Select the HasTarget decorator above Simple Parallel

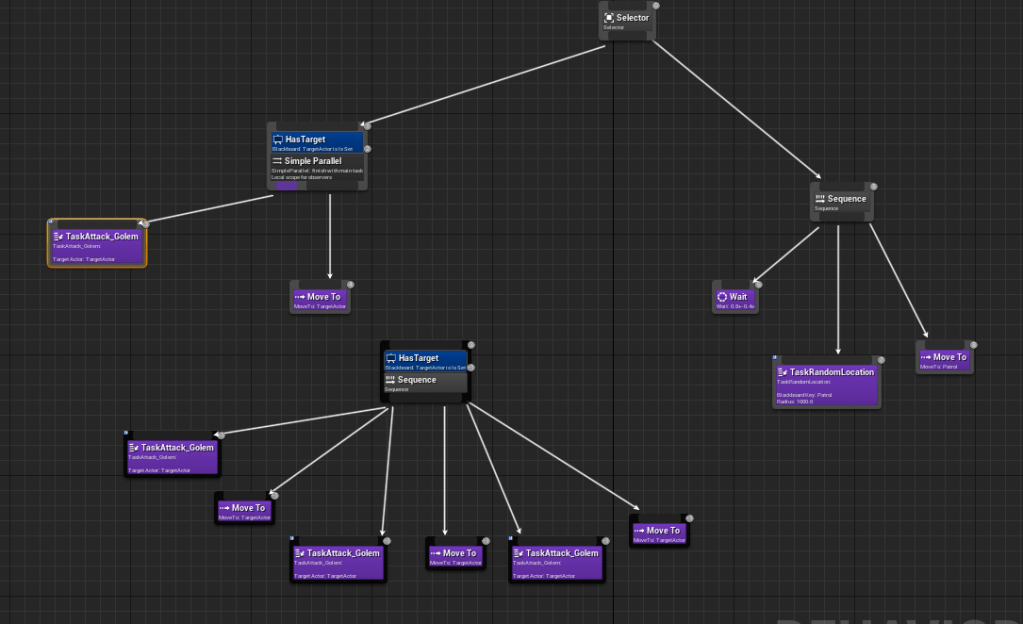click(x=318, y=142)
